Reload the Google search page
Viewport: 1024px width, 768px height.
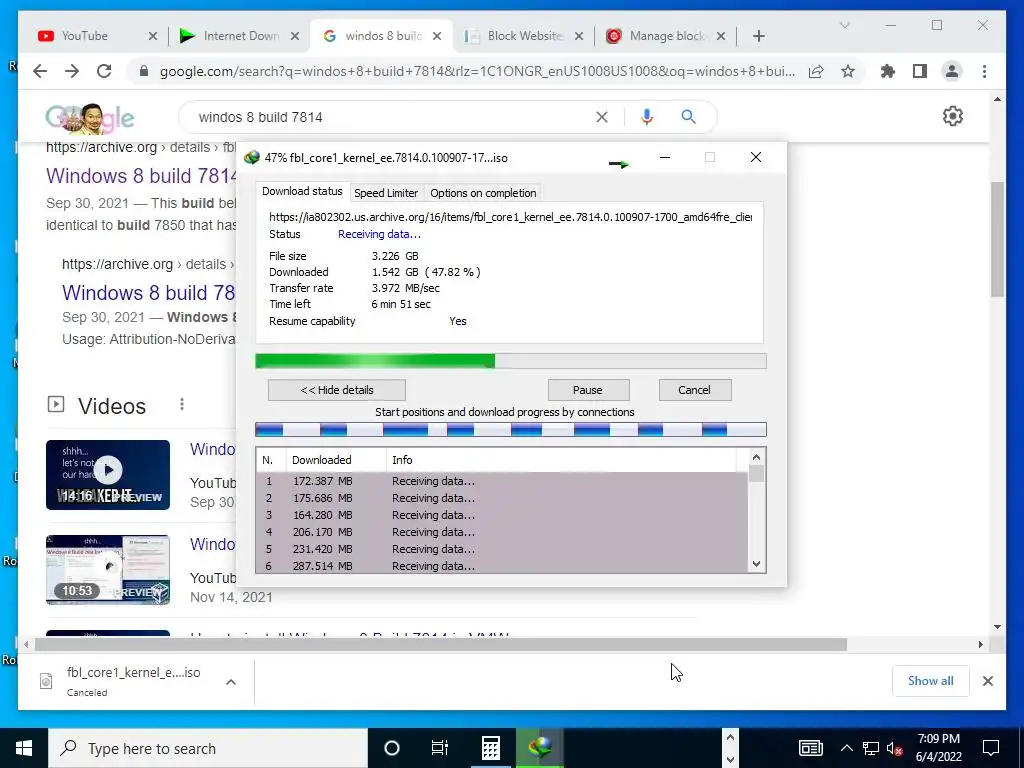(104, 71)
